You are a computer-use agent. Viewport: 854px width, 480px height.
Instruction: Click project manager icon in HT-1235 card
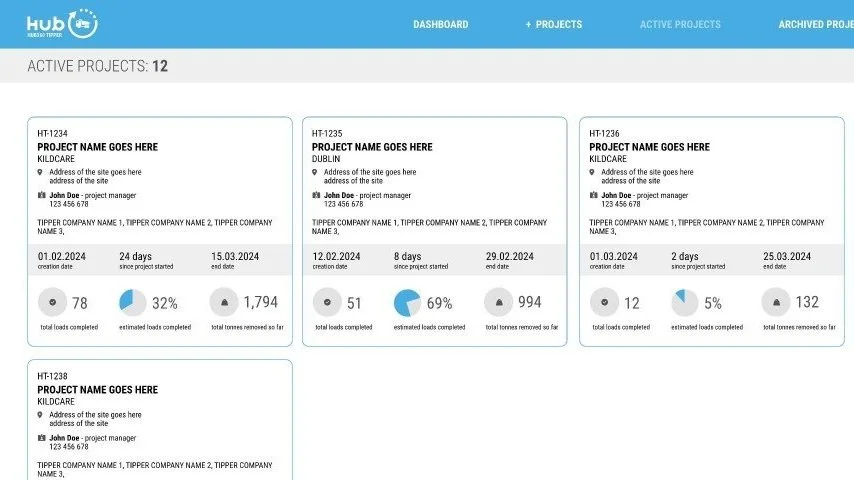(316, 195)
